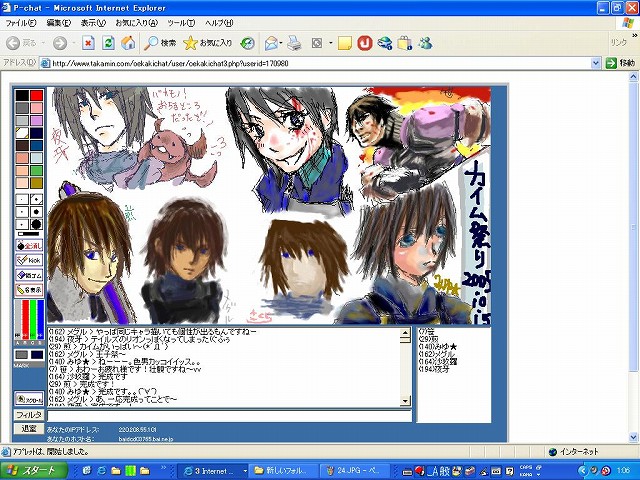Open the ヘルプ(H) menu
The image size is (640, 480).
tap(219, 23)
